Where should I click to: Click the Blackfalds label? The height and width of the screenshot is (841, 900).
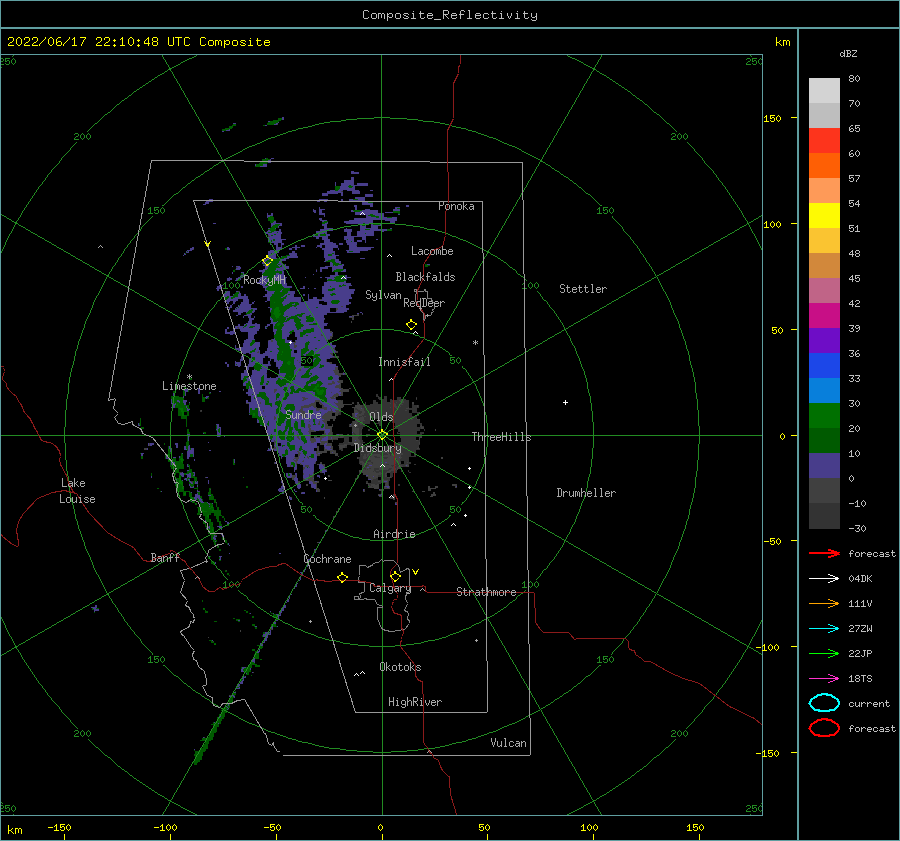pos(425,277)
